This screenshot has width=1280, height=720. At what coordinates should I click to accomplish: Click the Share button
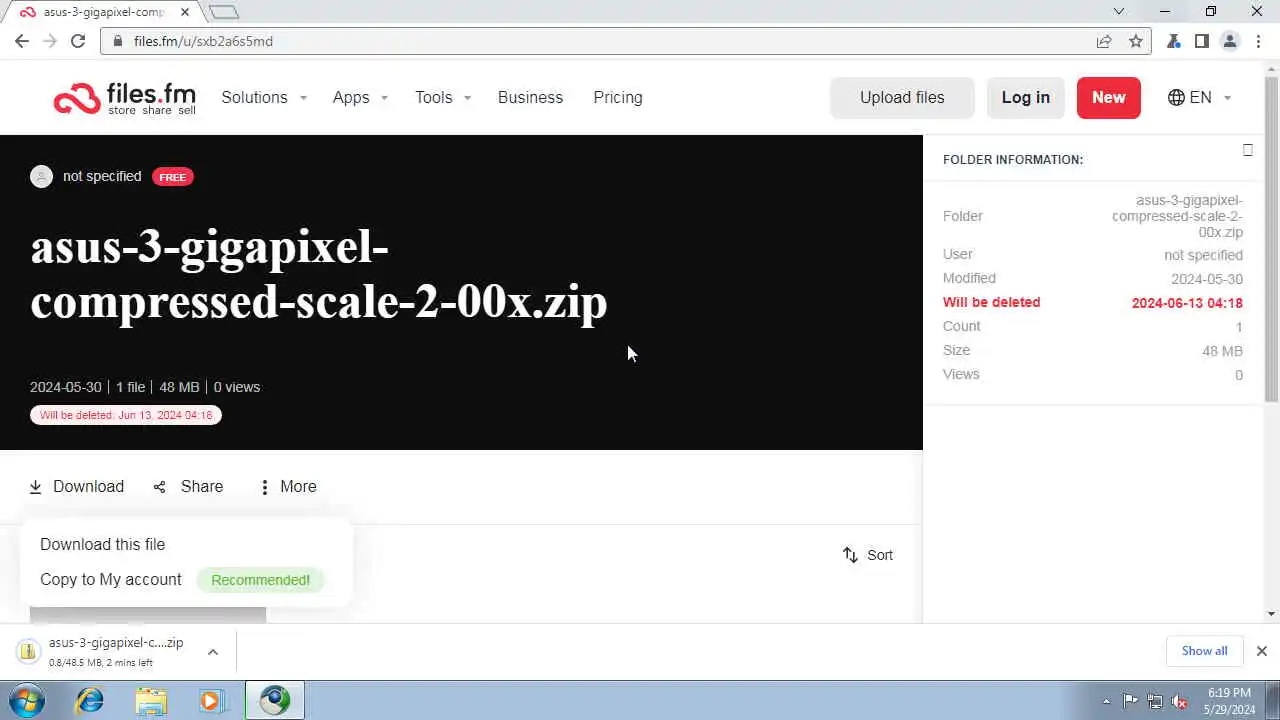click(x=188, y=487)
